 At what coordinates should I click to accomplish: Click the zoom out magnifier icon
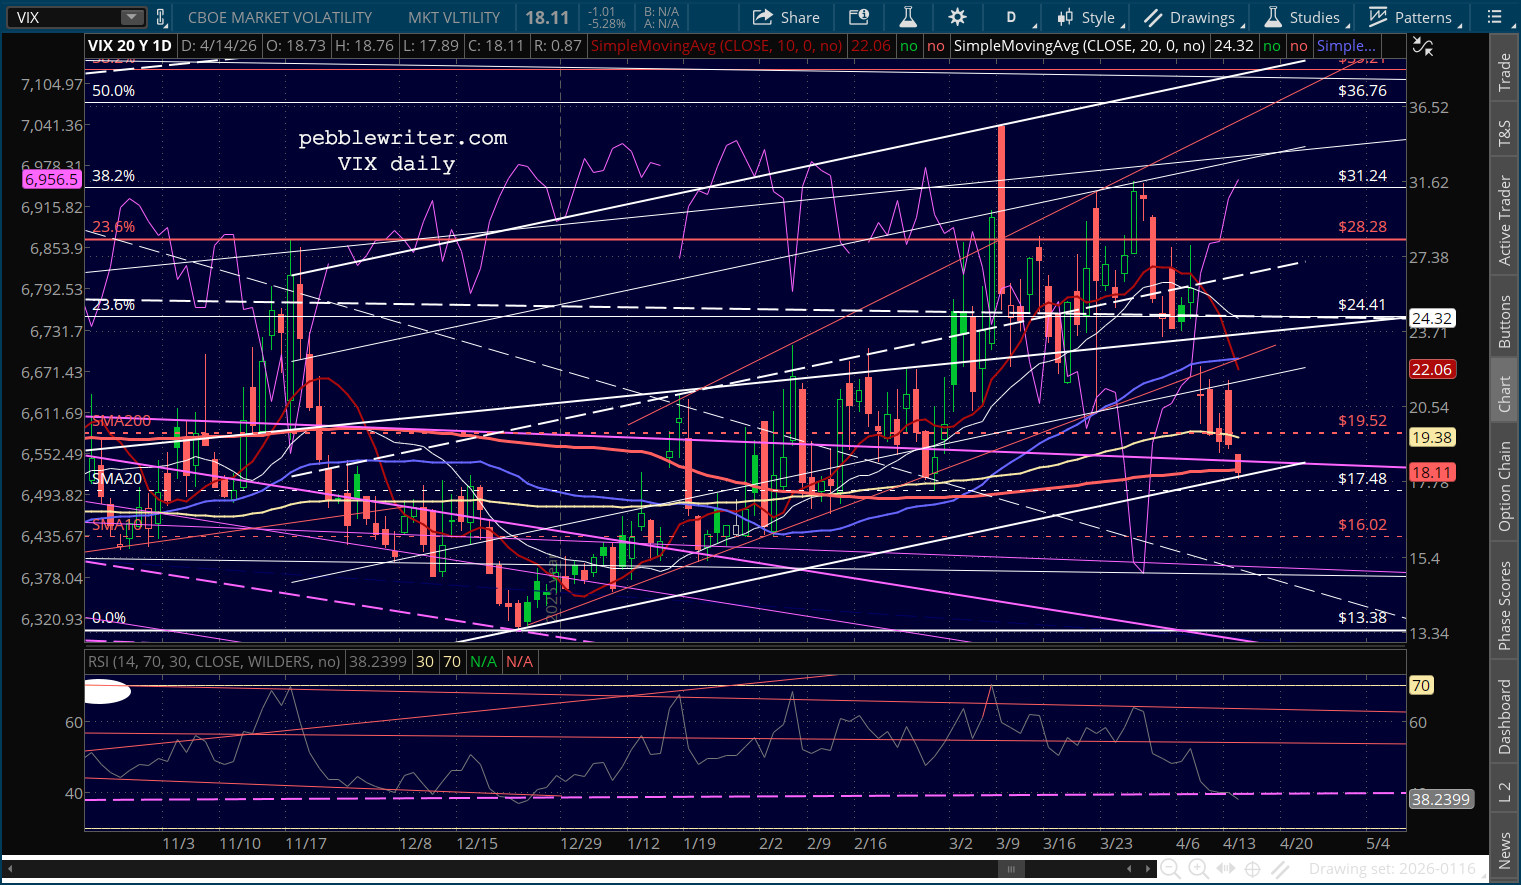click(1169, 869)
